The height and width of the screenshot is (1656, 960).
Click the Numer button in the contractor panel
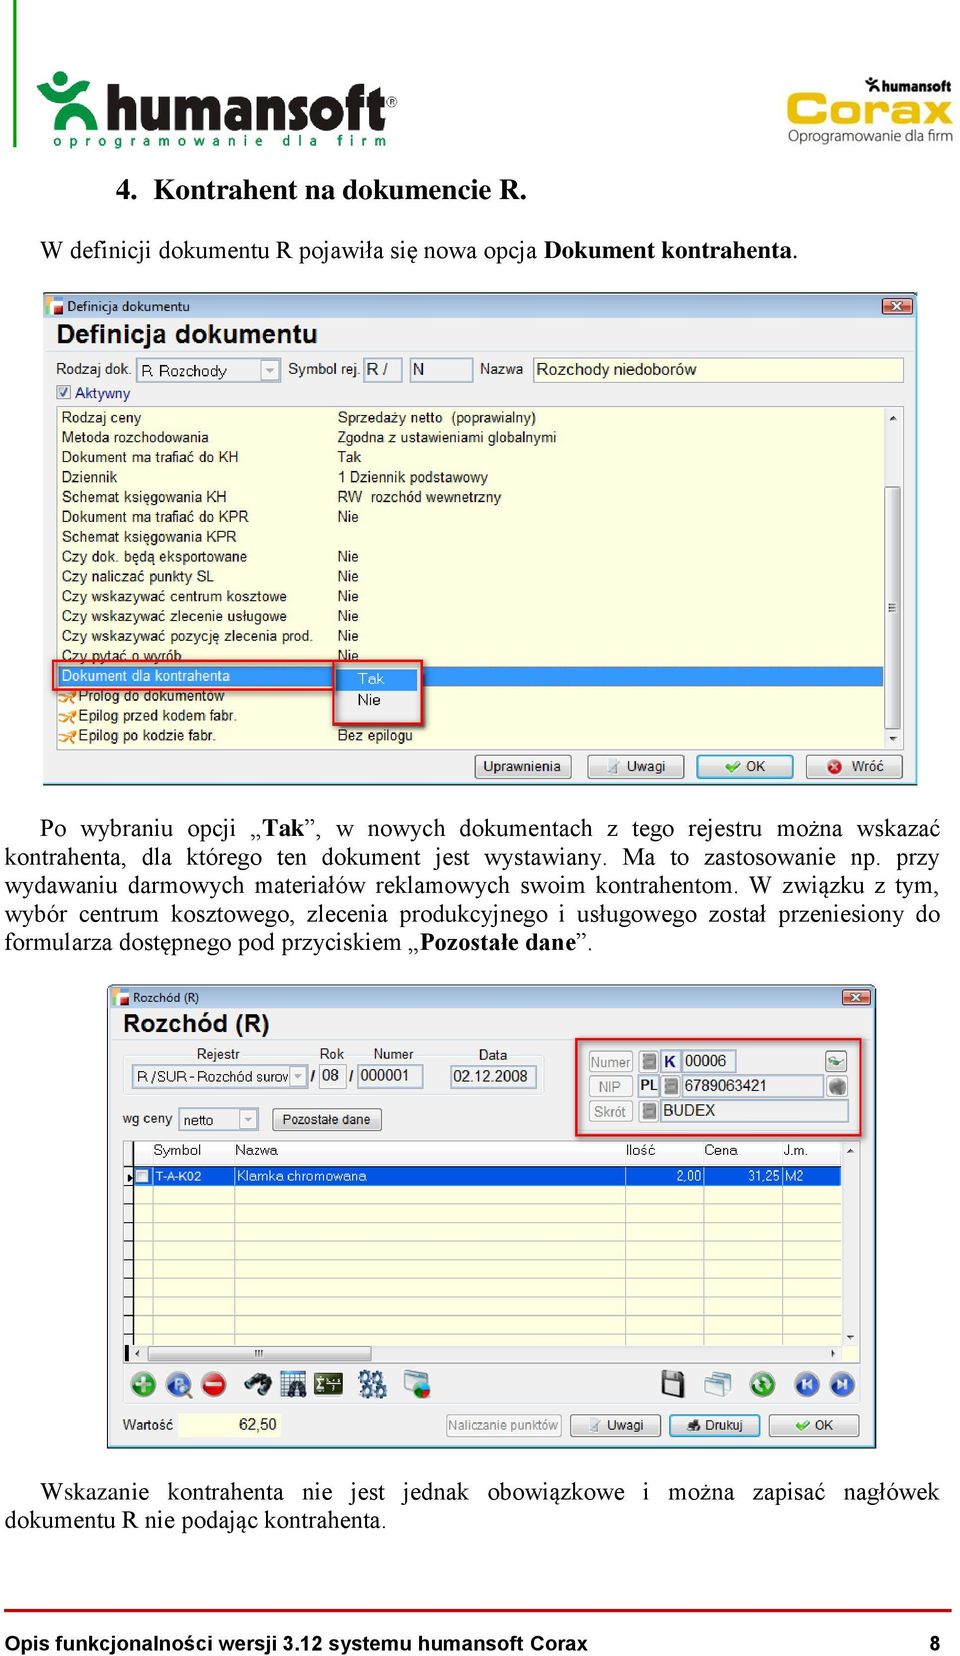click(610, 1061)
